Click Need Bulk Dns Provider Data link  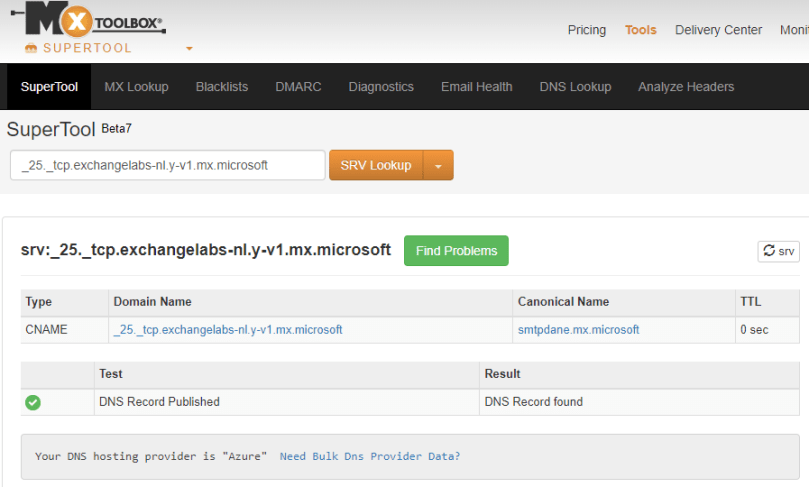tap(370, 456)
